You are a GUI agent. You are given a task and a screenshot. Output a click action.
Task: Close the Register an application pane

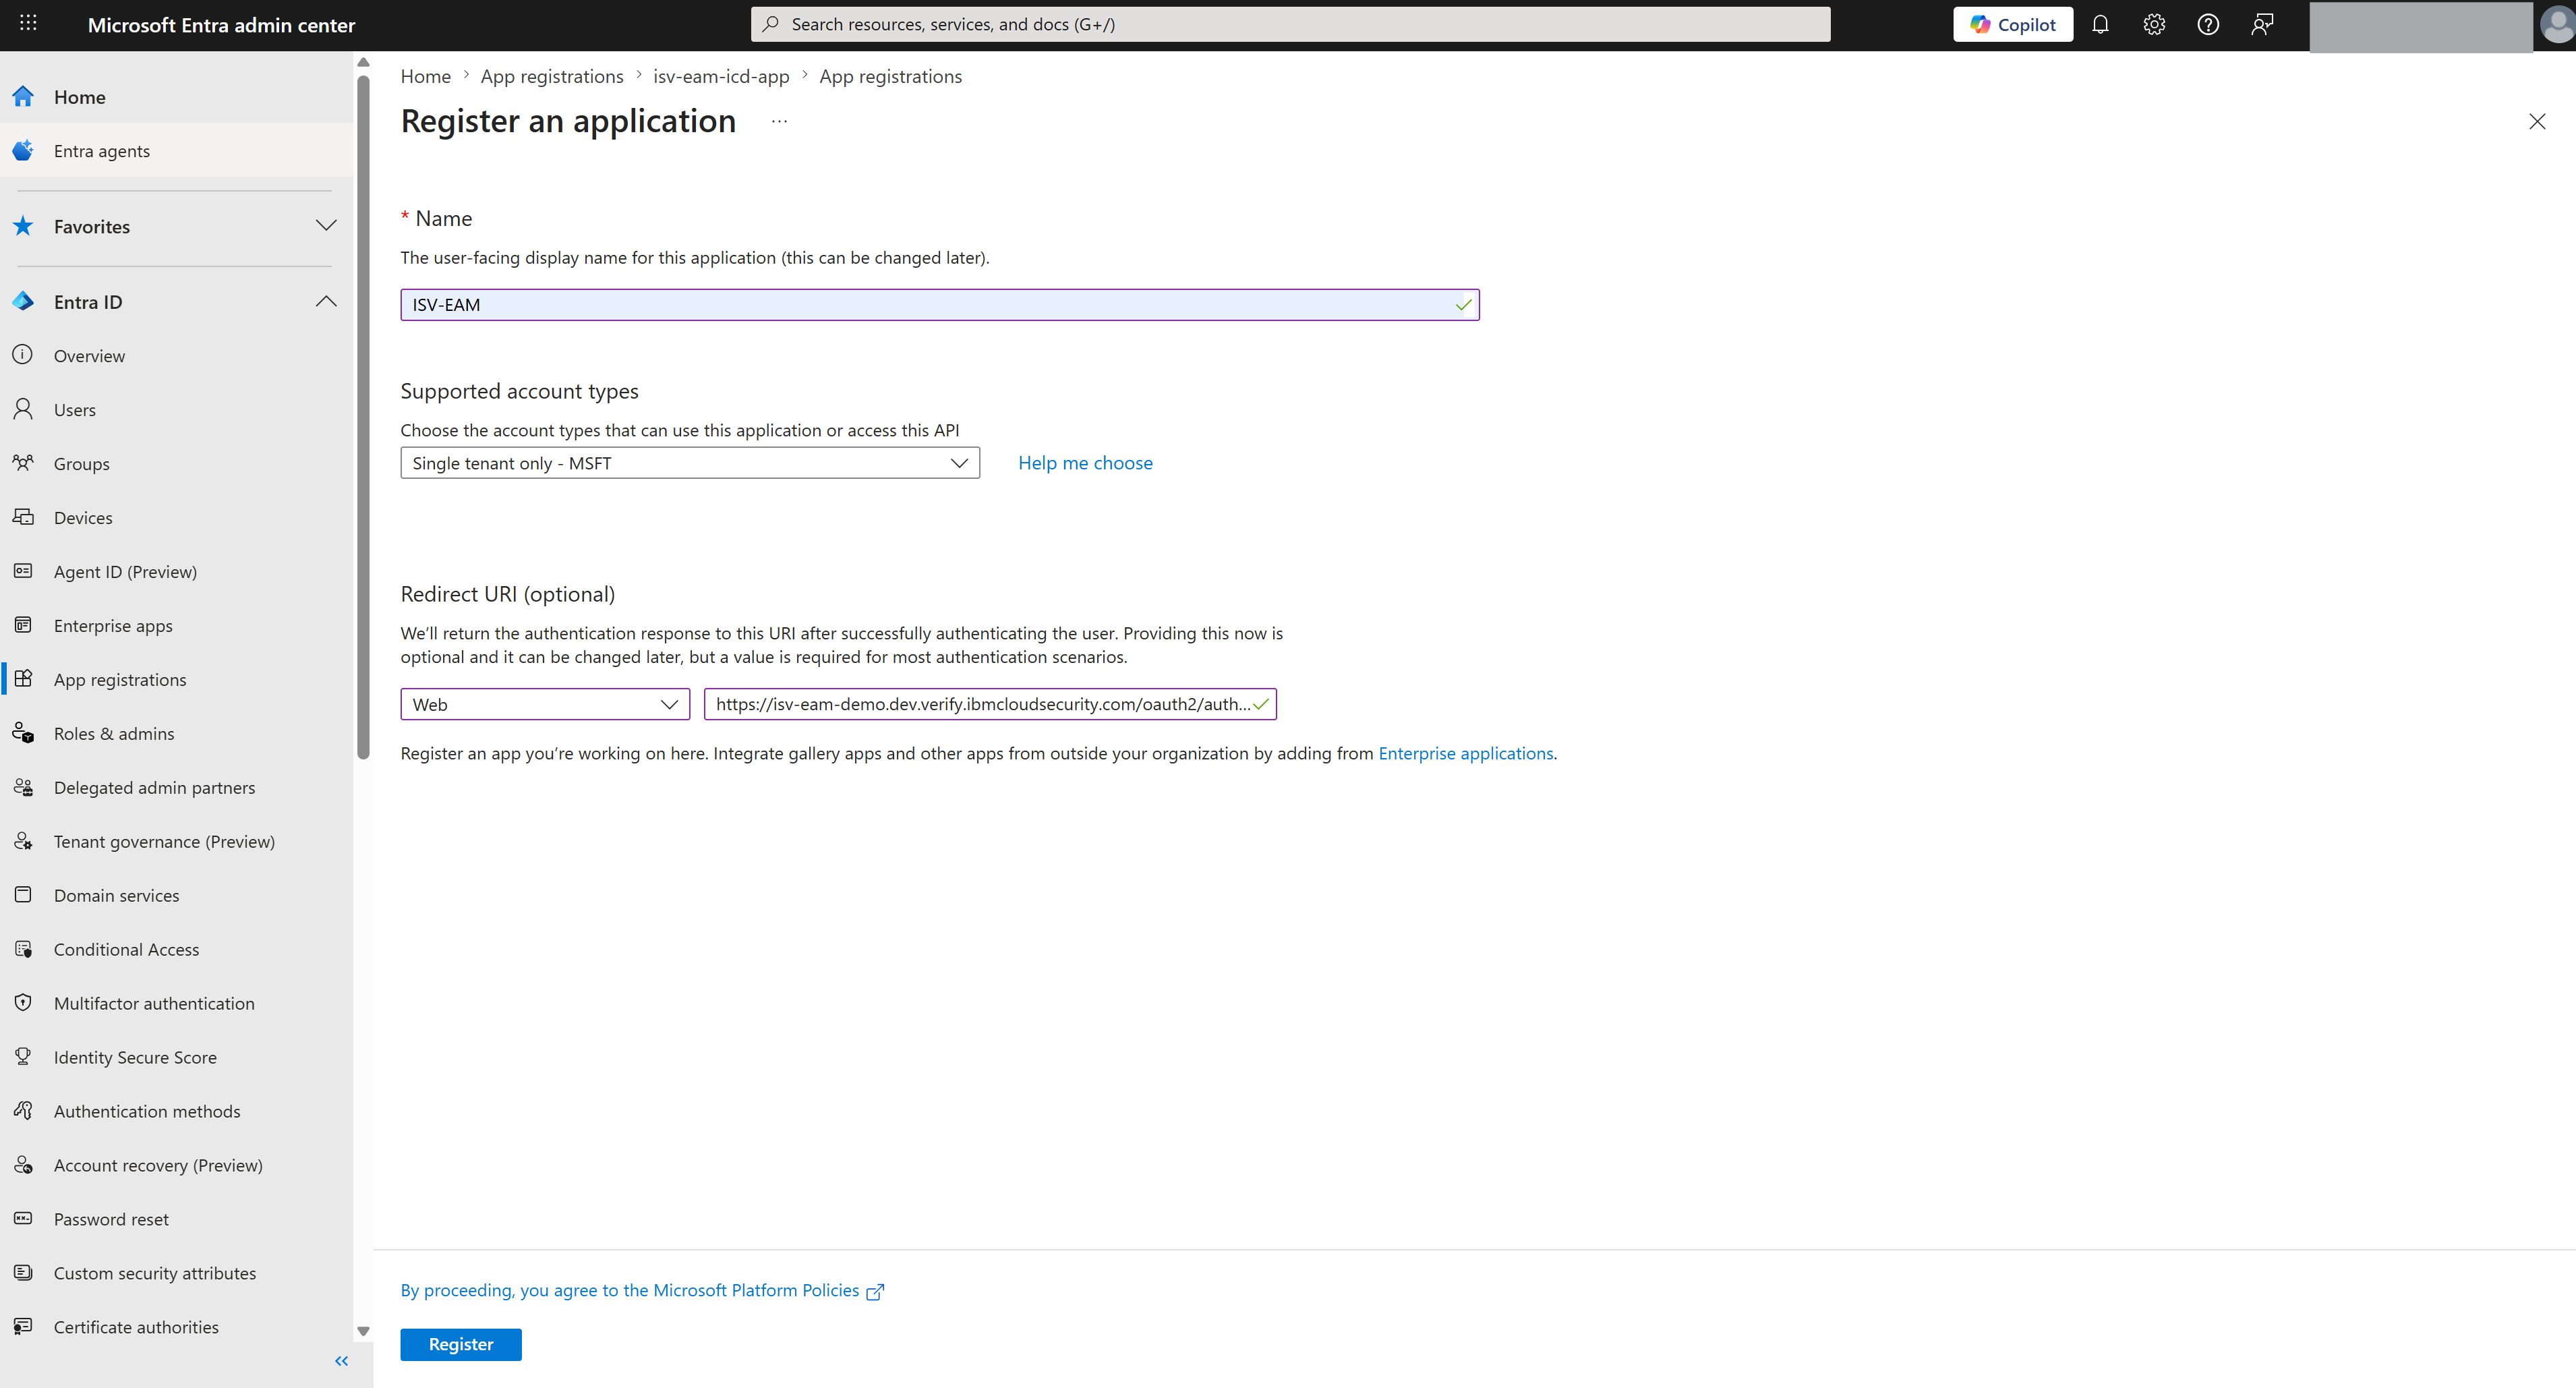click(2537, 121)
